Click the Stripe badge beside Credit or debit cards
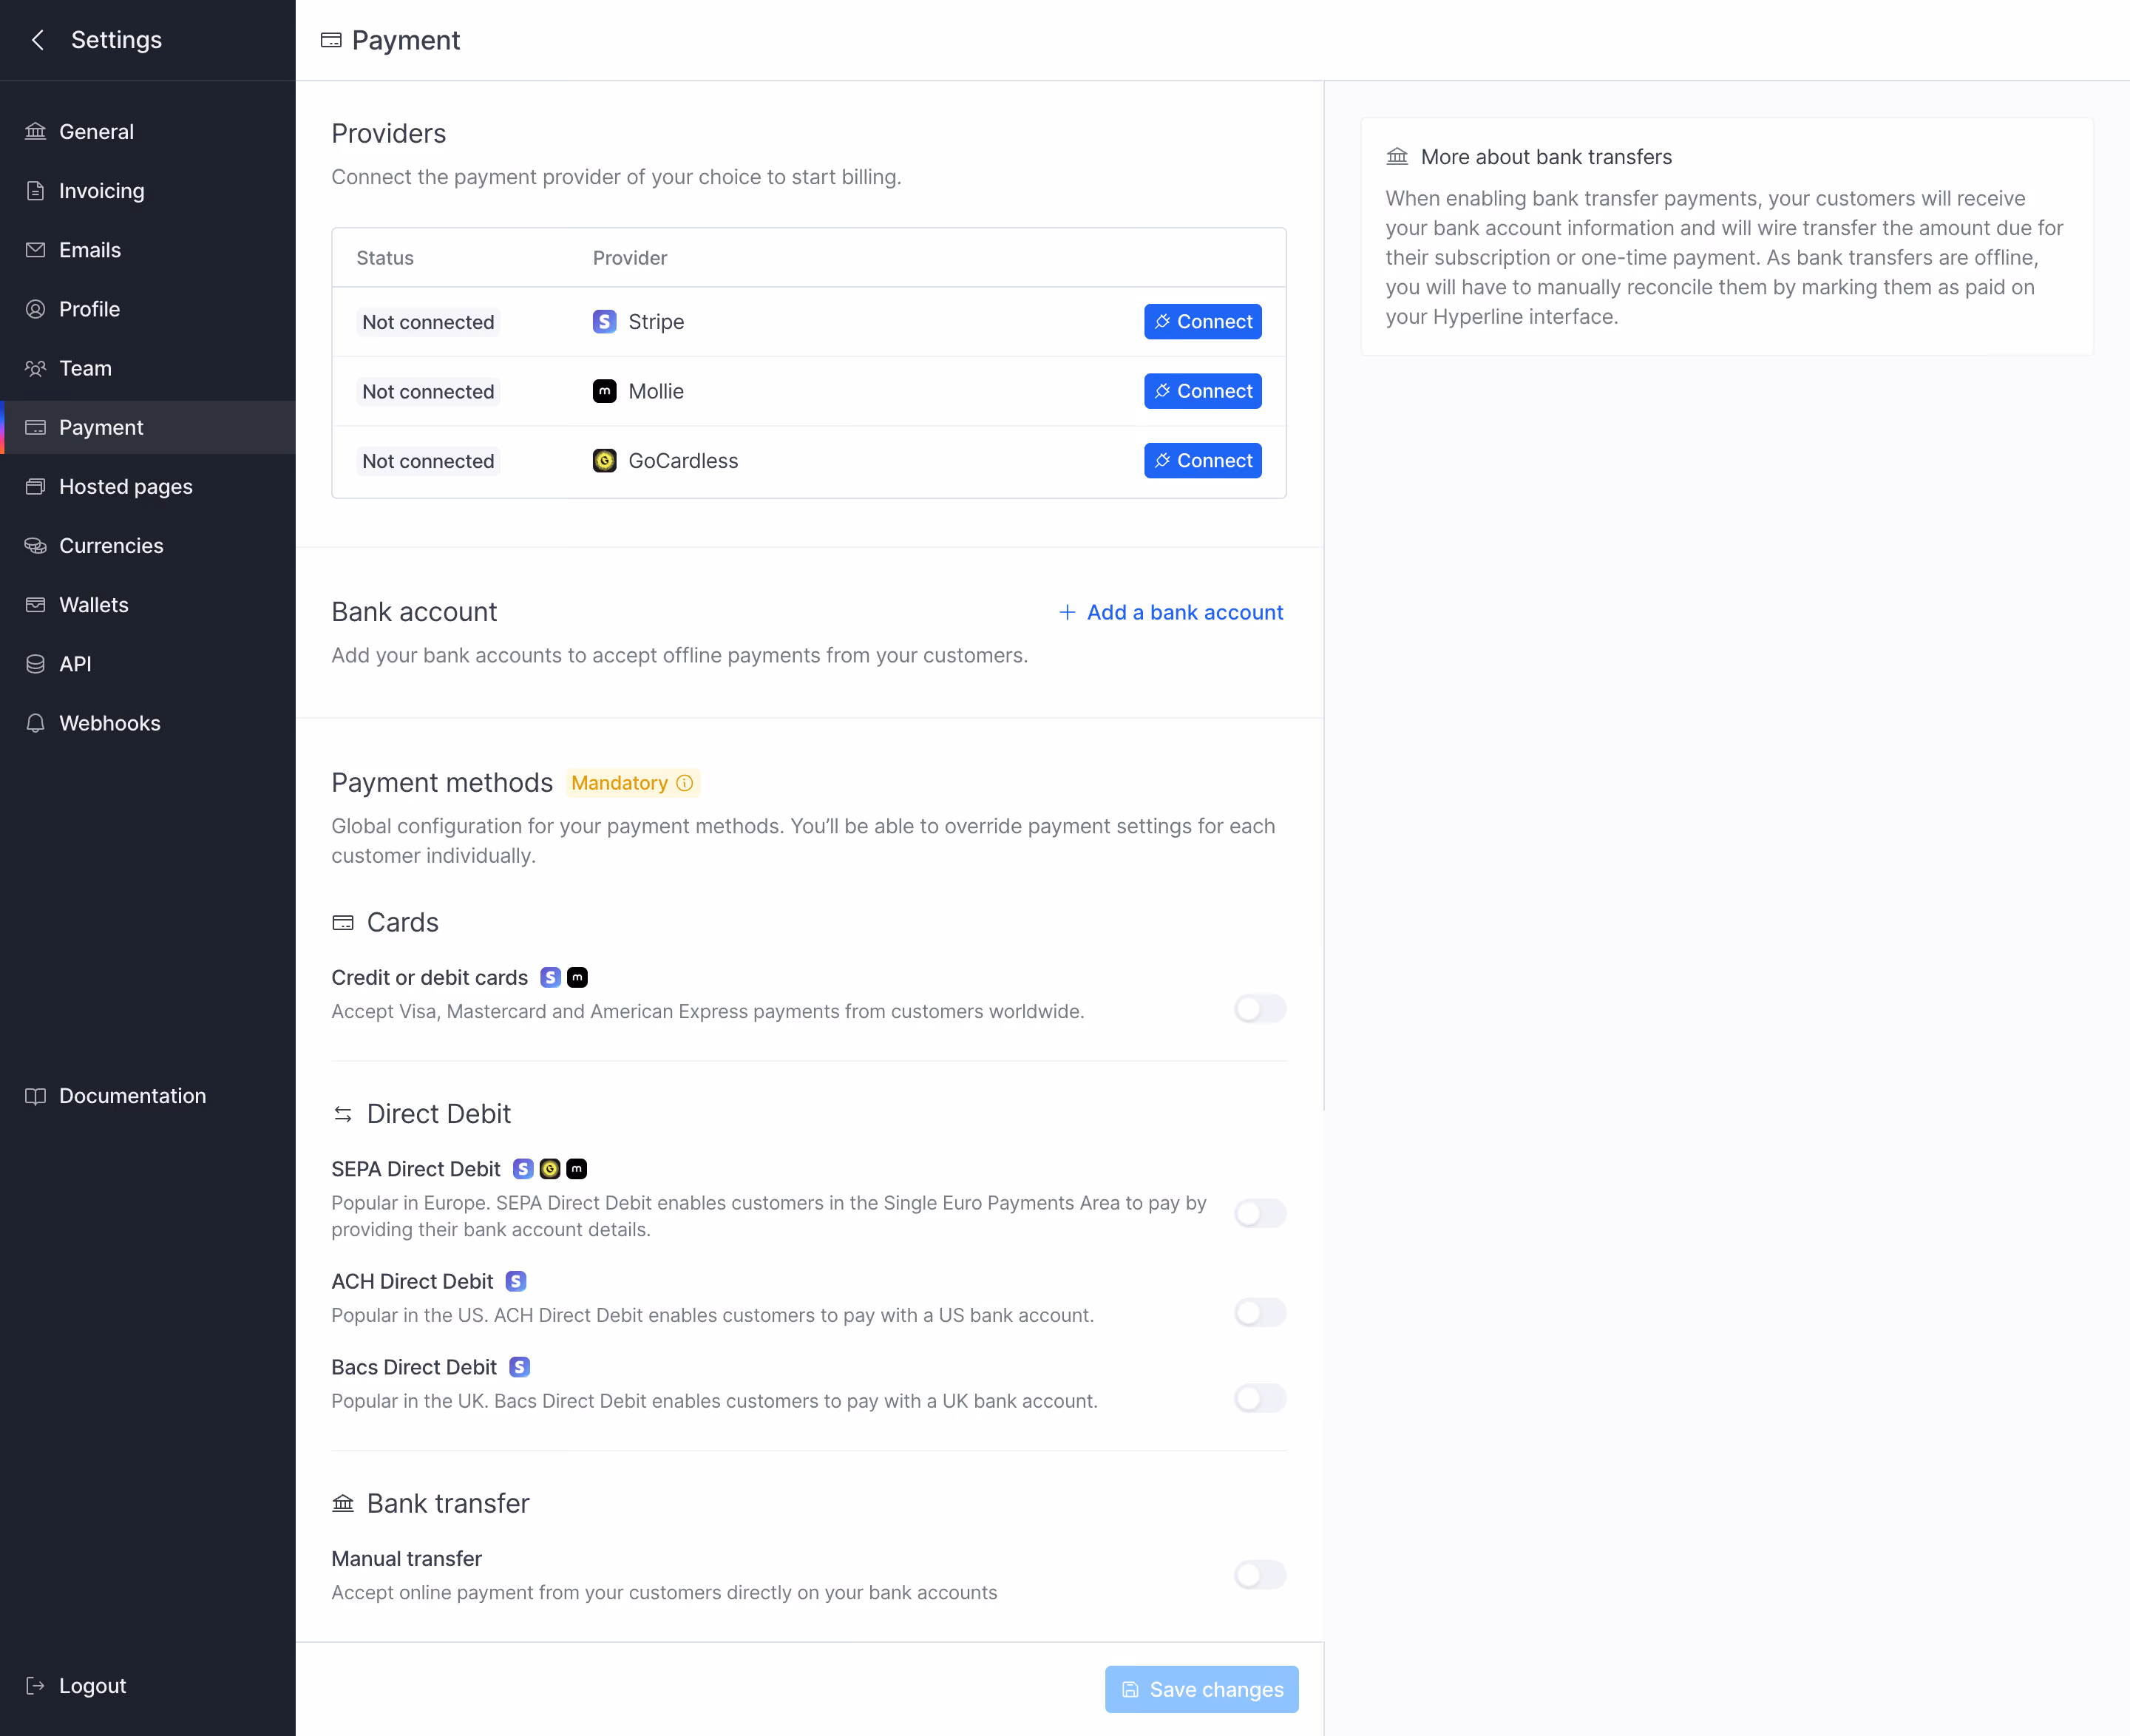Image resolution: width=2130 pixels, height=1736 pixels. pyautogui.click(x=550, y=977)
